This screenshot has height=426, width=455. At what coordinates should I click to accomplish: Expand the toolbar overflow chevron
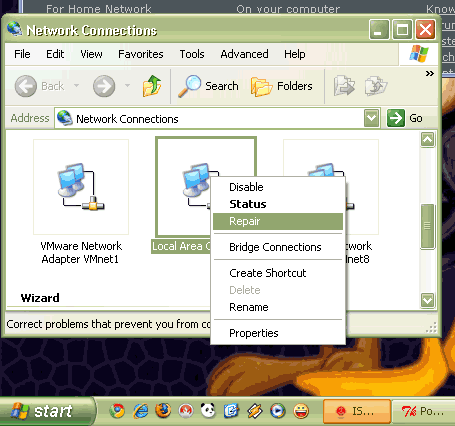[430, 73]
